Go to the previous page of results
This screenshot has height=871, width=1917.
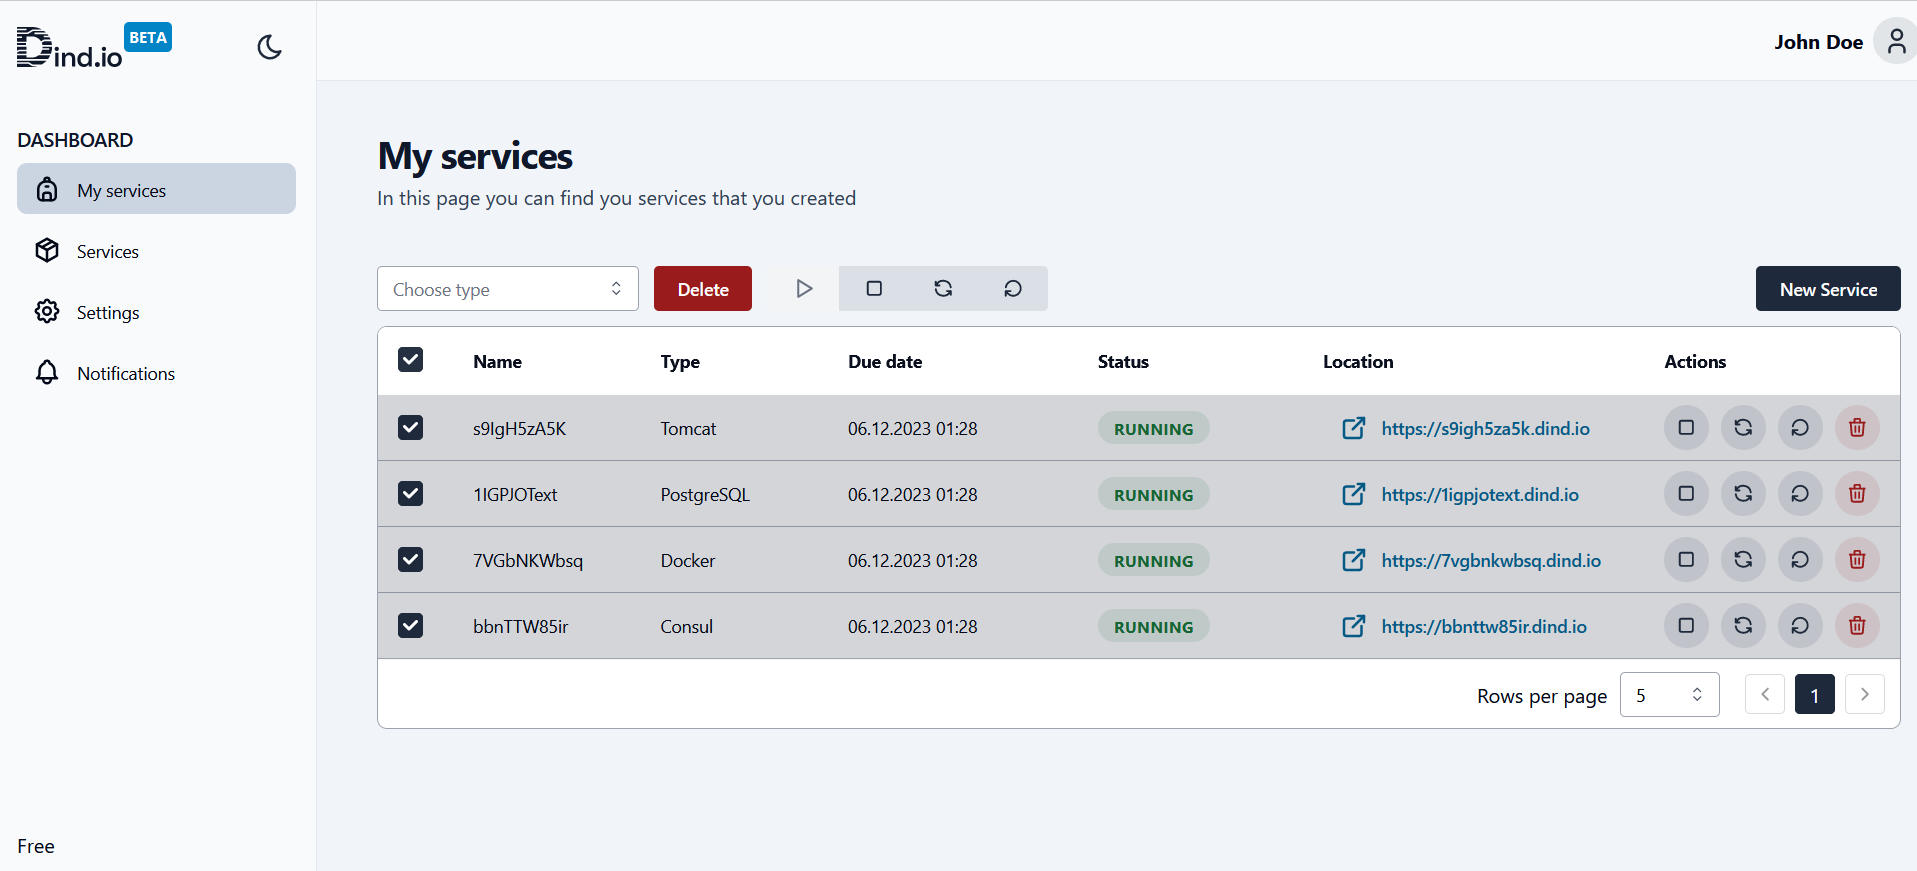click(1765, 694)
